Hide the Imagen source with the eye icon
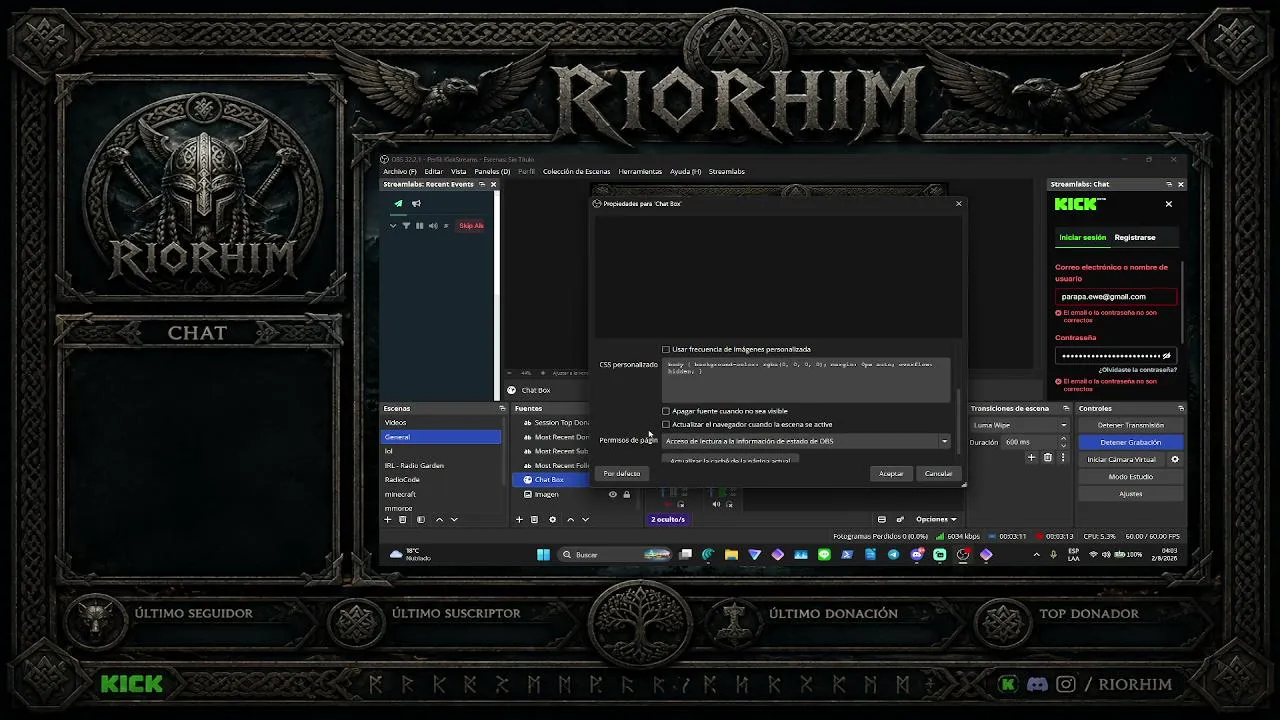 [x=613, y=494]
